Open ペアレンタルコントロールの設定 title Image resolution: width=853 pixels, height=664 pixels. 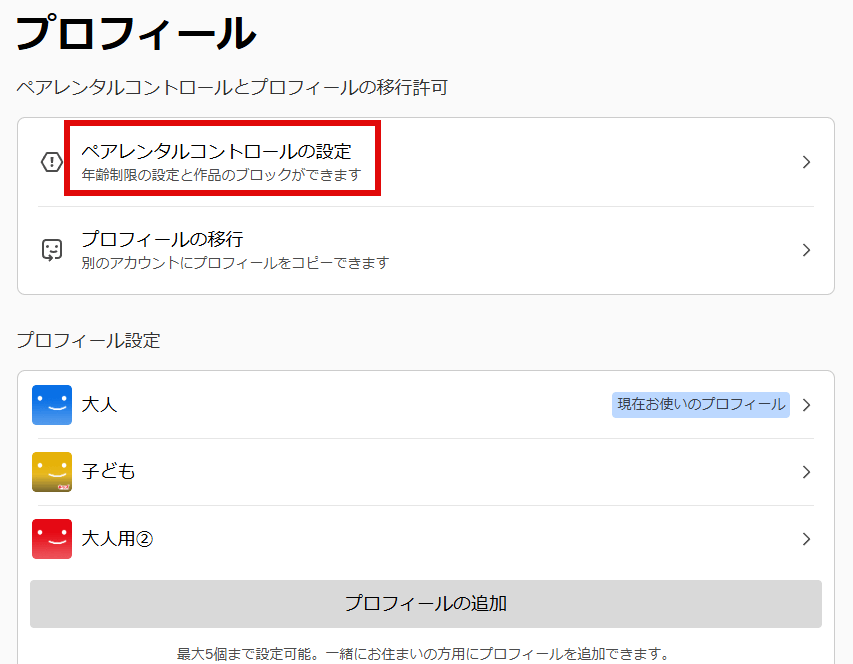(216, 152)
